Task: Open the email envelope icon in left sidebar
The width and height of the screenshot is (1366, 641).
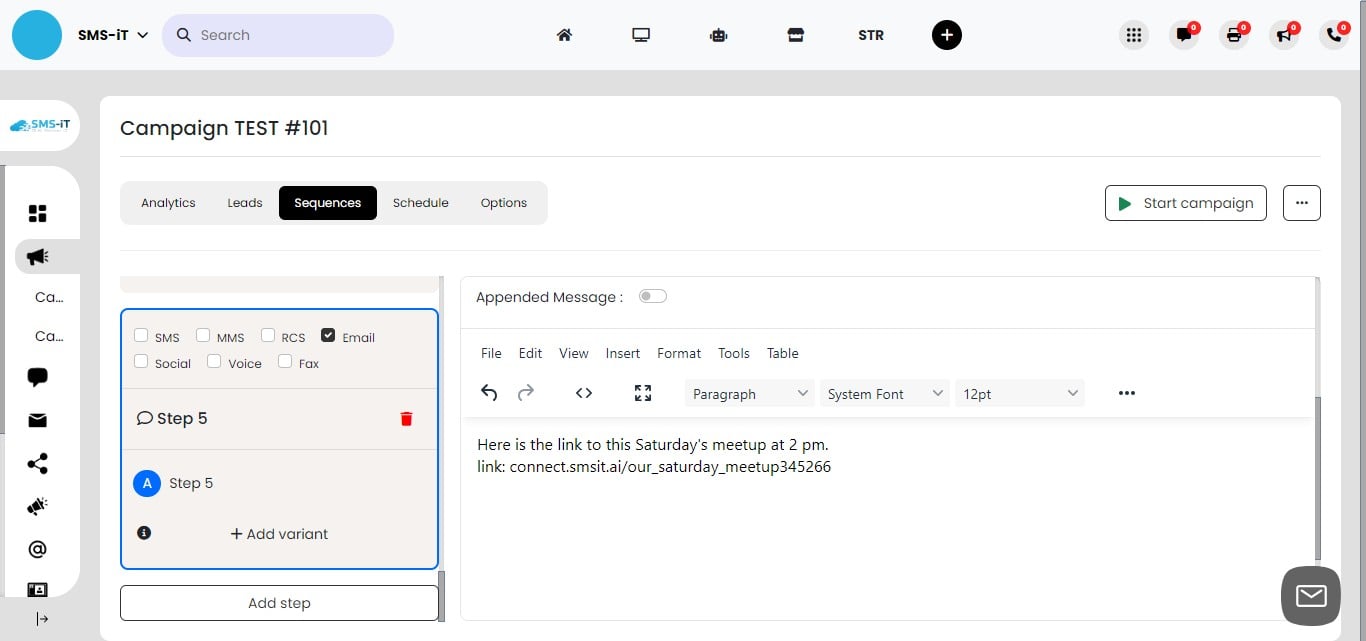Action: point(37,420)
